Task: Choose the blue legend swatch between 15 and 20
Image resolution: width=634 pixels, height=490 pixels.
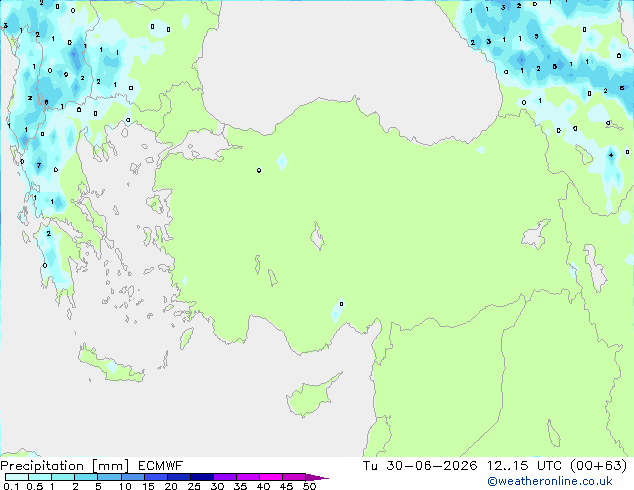Action: (x=156, y=477)
